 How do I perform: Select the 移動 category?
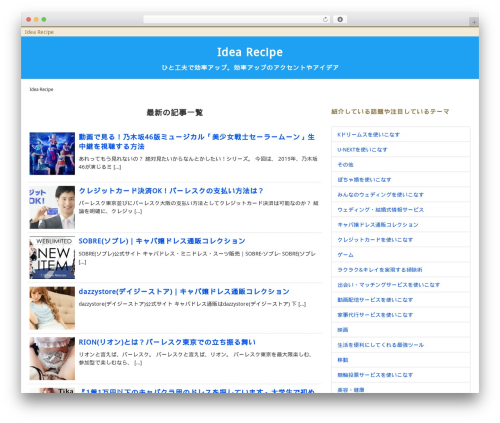pos(343,360)
